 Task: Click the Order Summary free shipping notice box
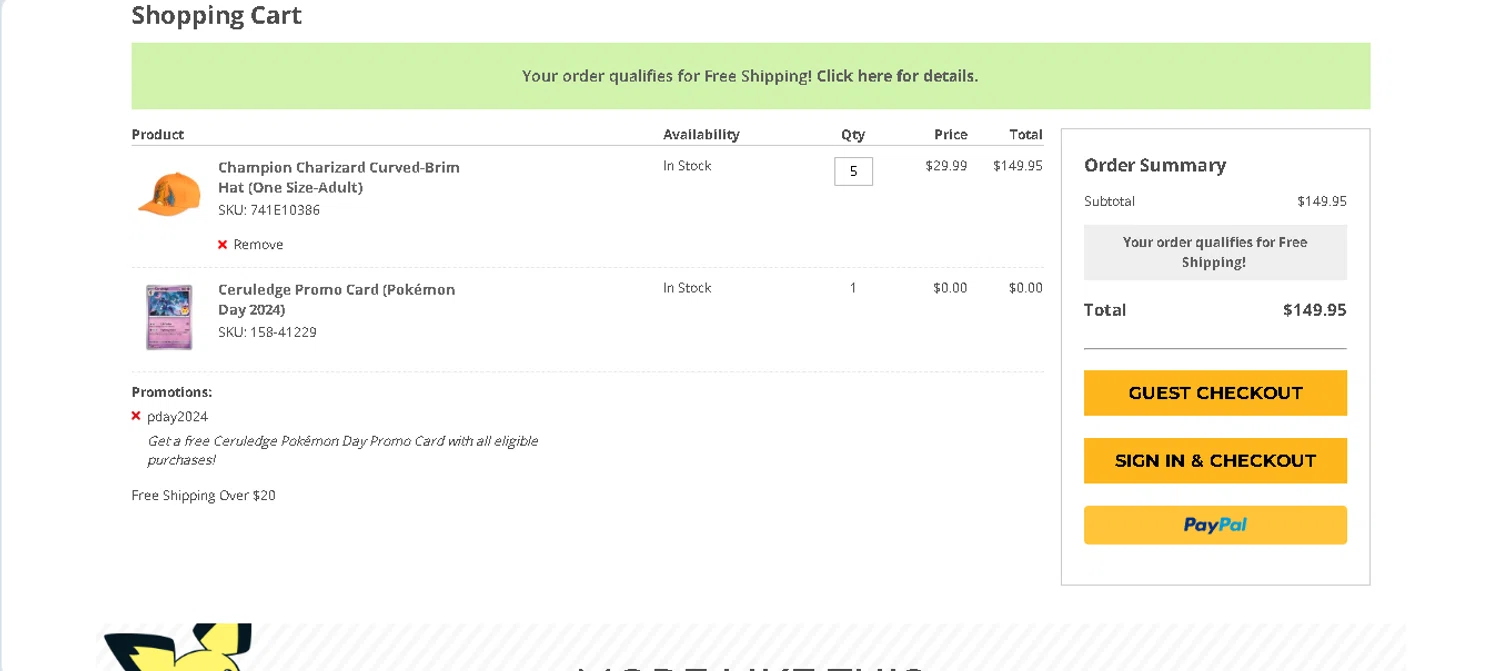(x=1214, y=252)
